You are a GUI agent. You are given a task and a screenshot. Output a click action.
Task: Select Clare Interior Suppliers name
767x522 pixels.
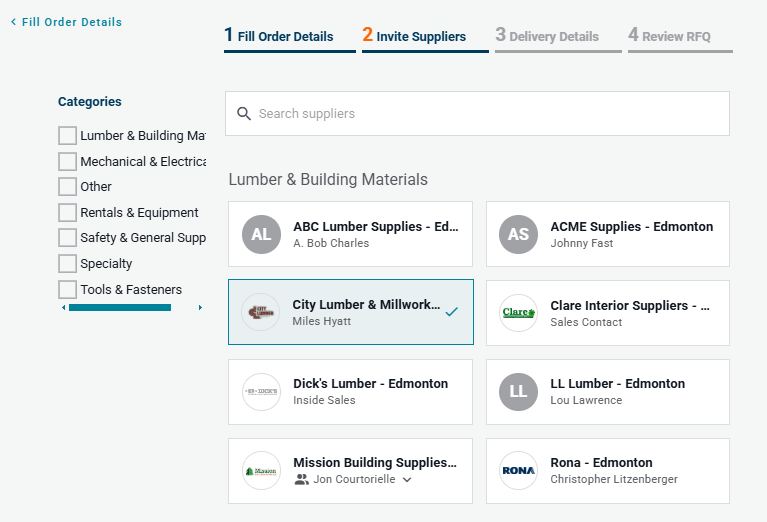(x=630, y=305)
